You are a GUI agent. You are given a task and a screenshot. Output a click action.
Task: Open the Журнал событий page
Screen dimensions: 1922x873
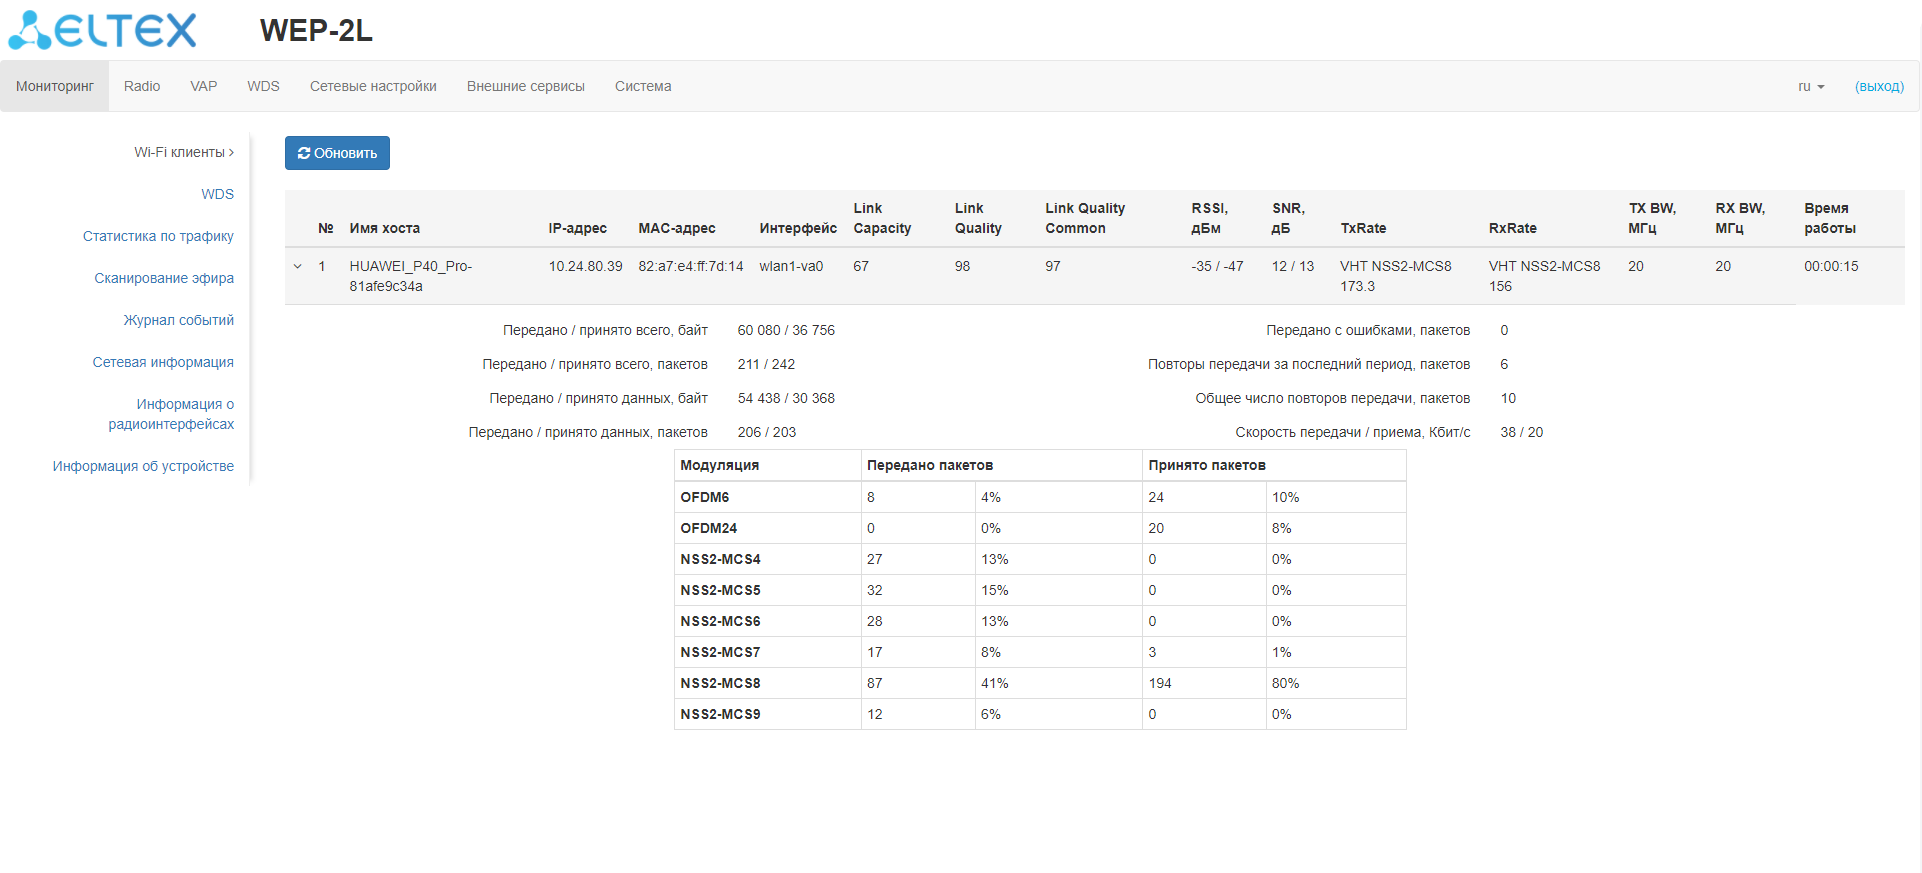point(178,321)
